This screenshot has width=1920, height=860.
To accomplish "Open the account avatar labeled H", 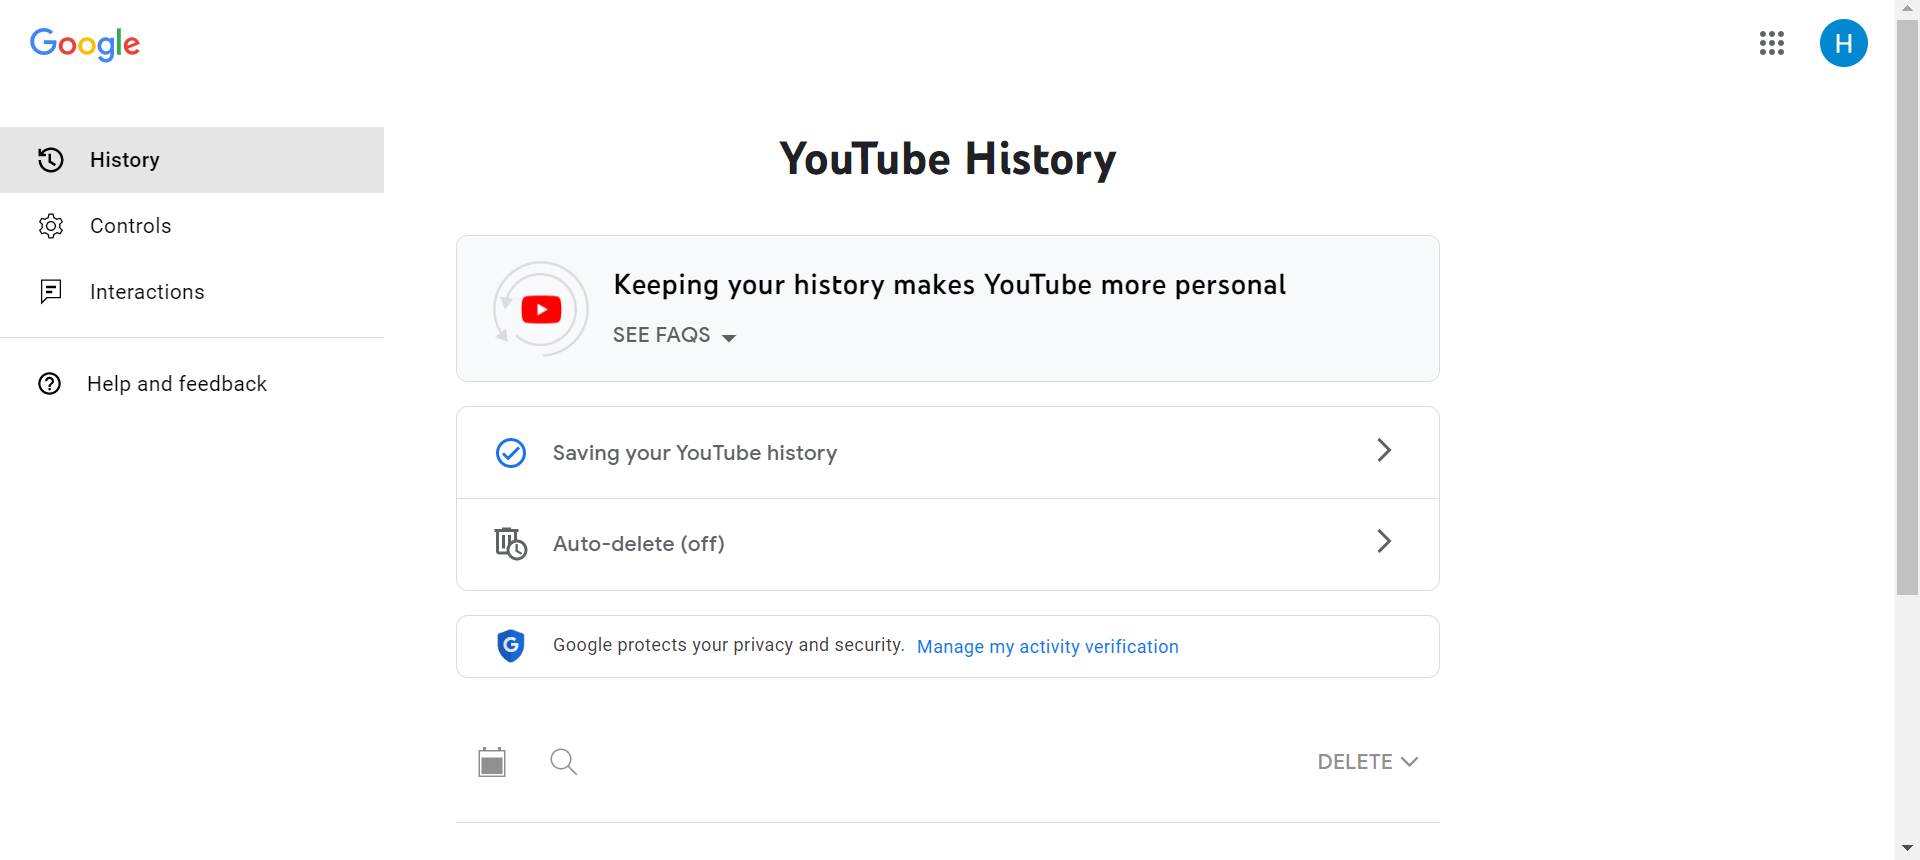I will pos(1844,43).
